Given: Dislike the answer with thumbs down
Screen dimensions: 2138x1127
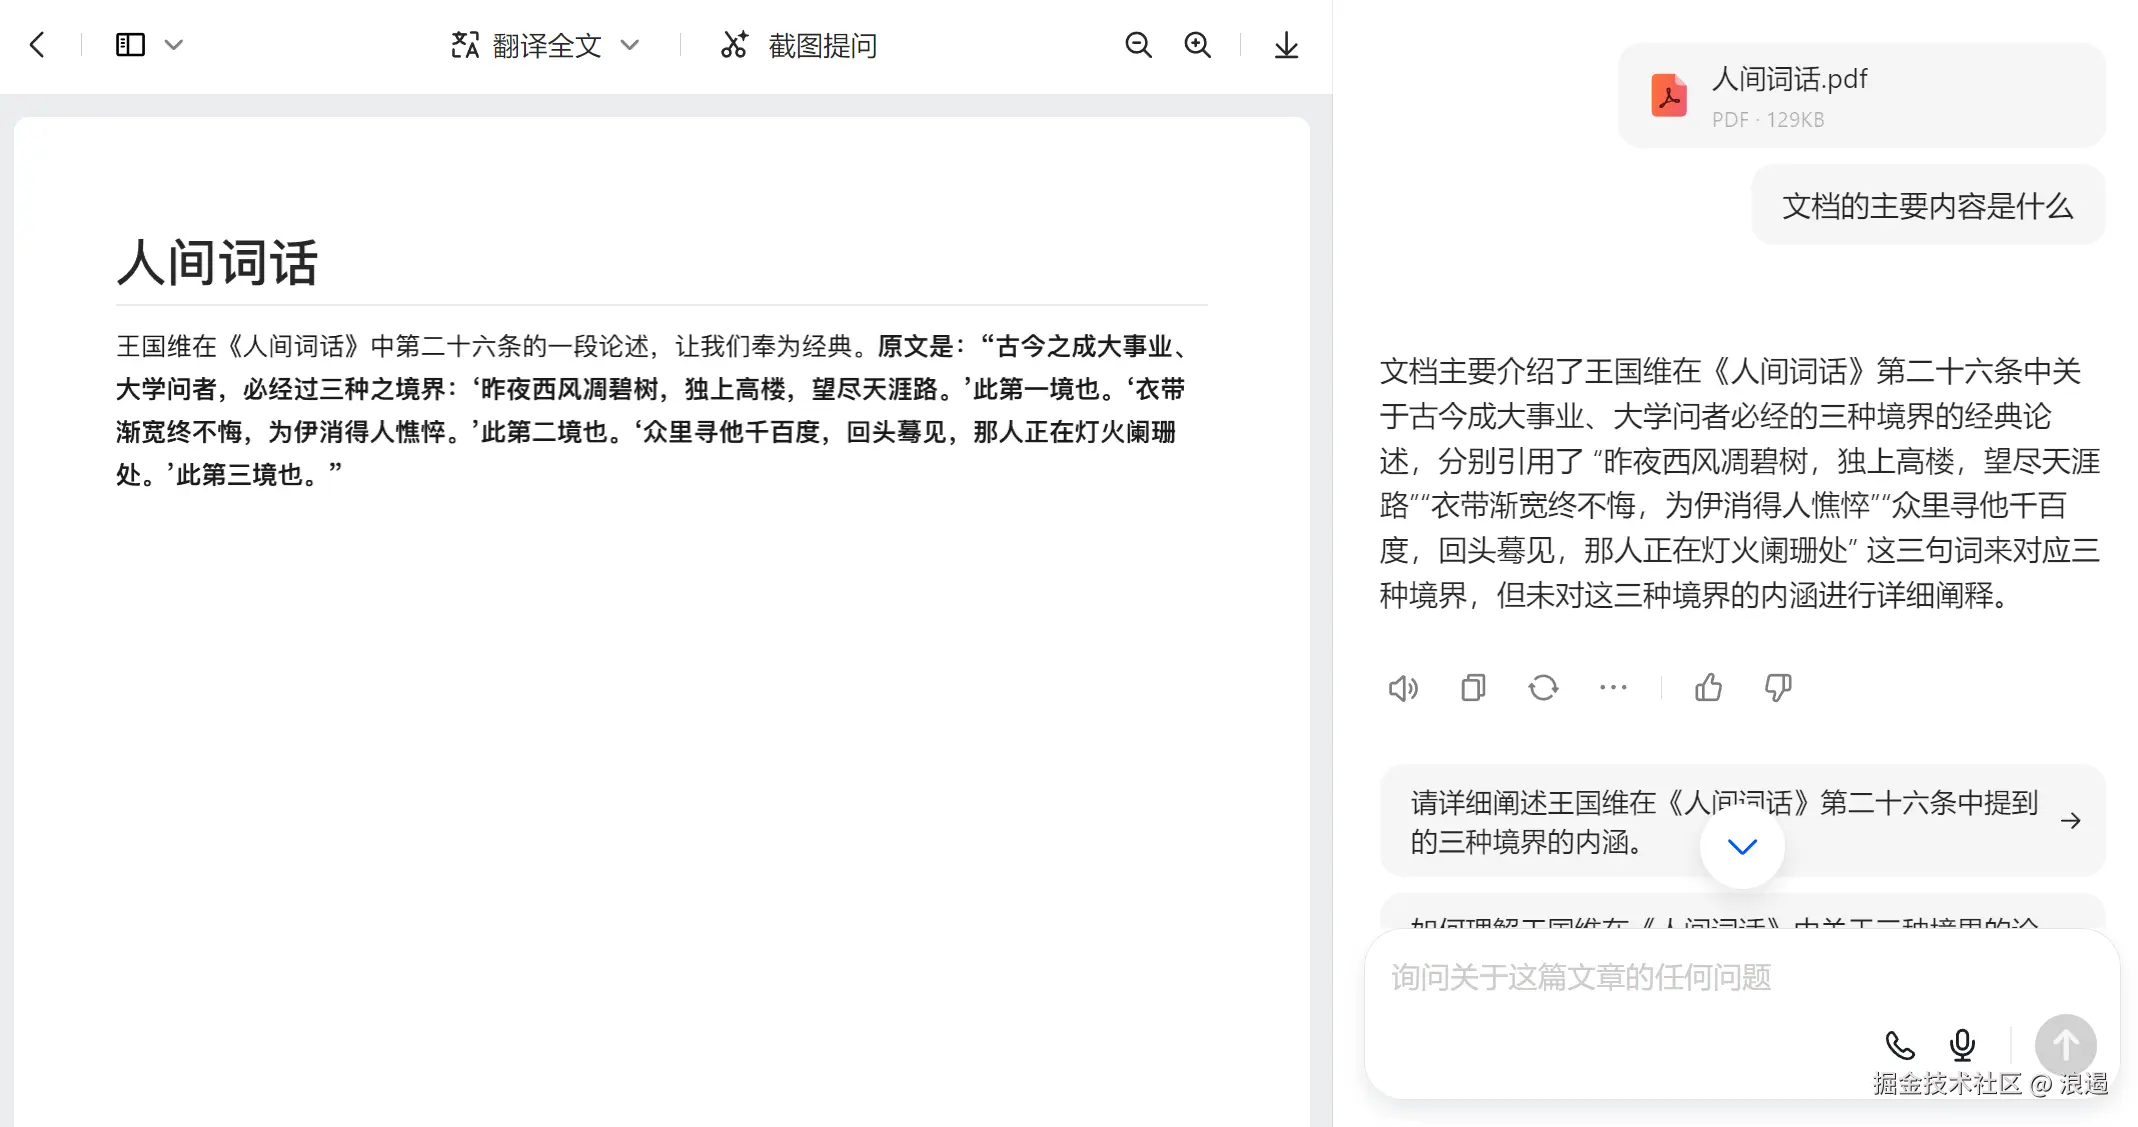Looking at the screenshot, I should coord(1778,688).
